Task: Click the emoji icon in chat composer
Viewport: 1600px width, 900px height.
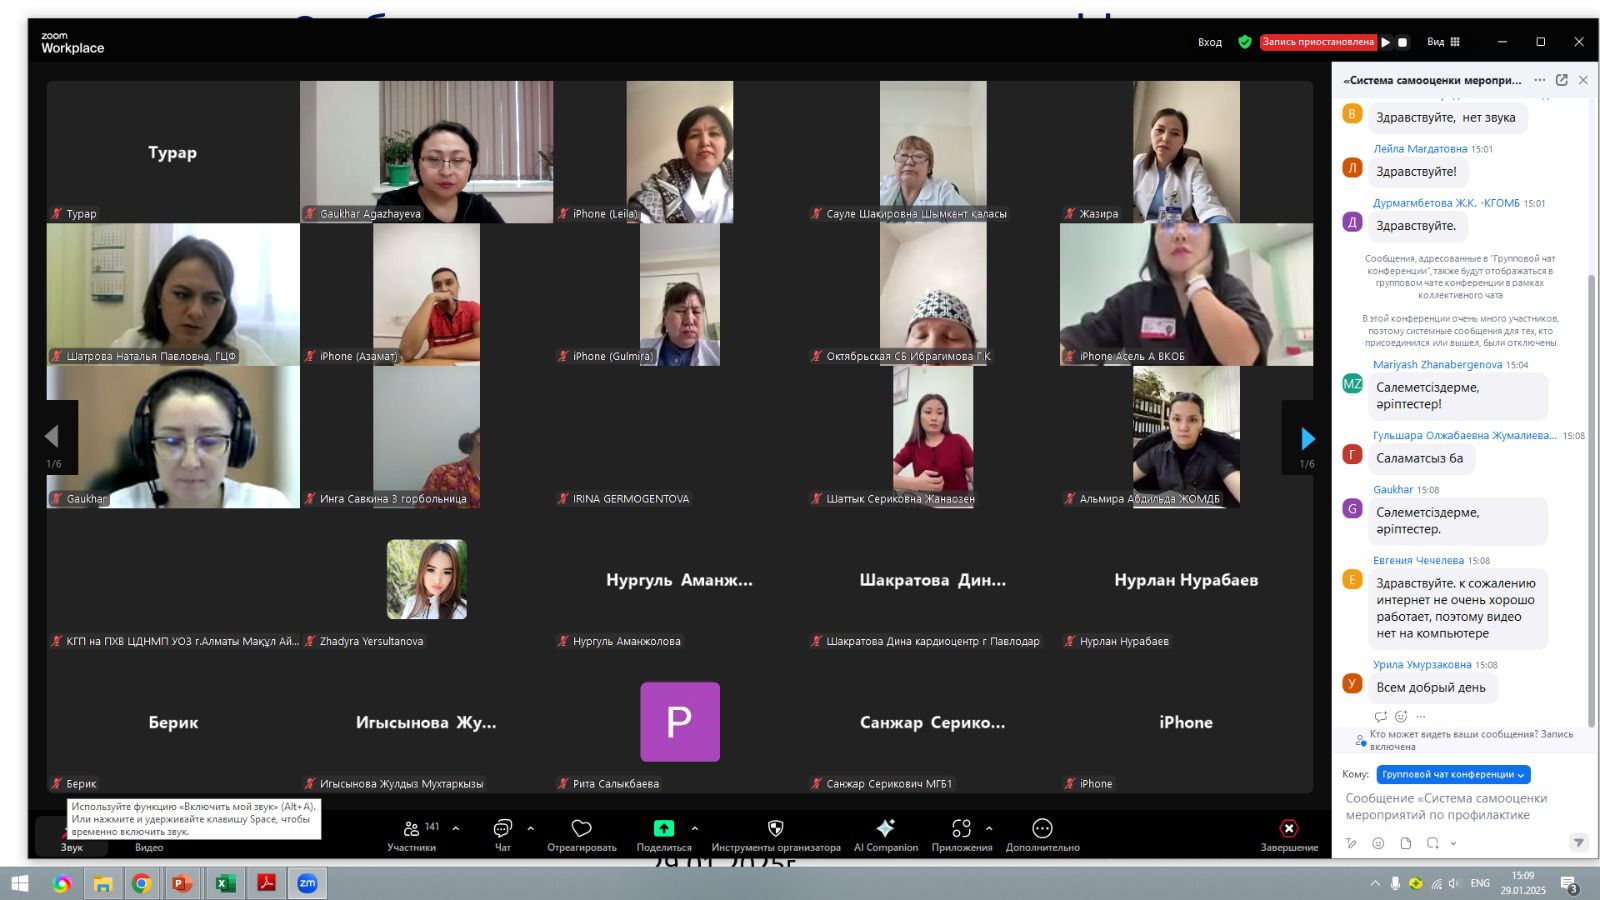Action: pos(1378,843)
